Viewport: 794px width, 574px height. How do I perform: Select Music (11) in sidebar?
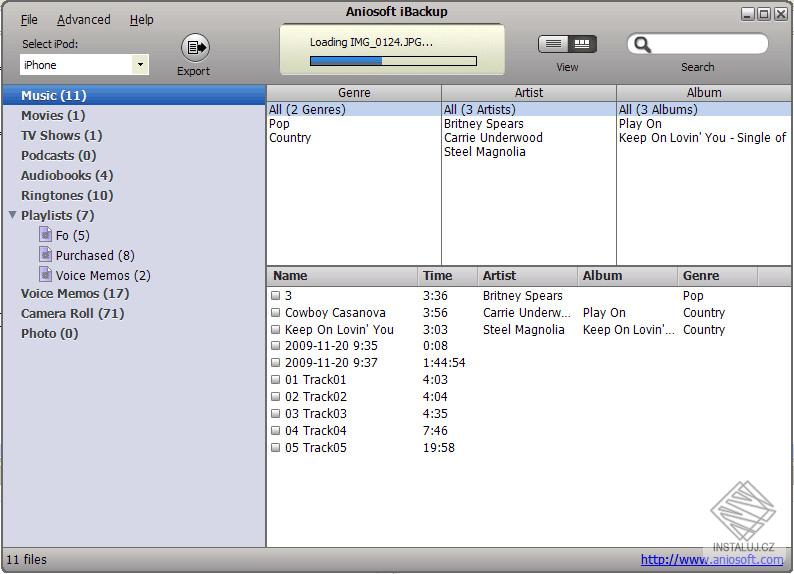click(x=134, y=95)
